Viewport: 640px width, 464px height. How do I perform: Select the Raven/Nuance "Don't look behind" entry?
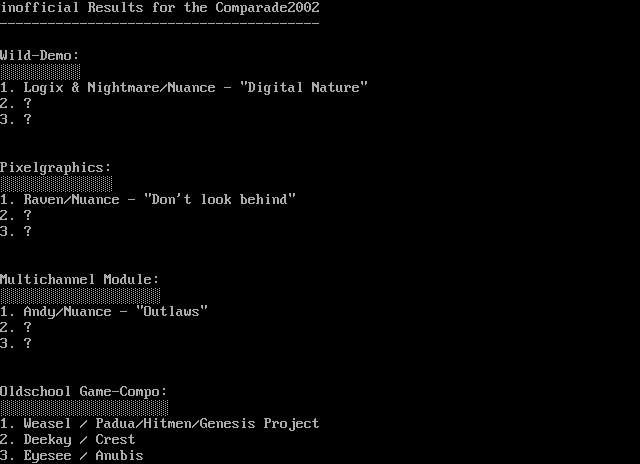coord(148,199)
